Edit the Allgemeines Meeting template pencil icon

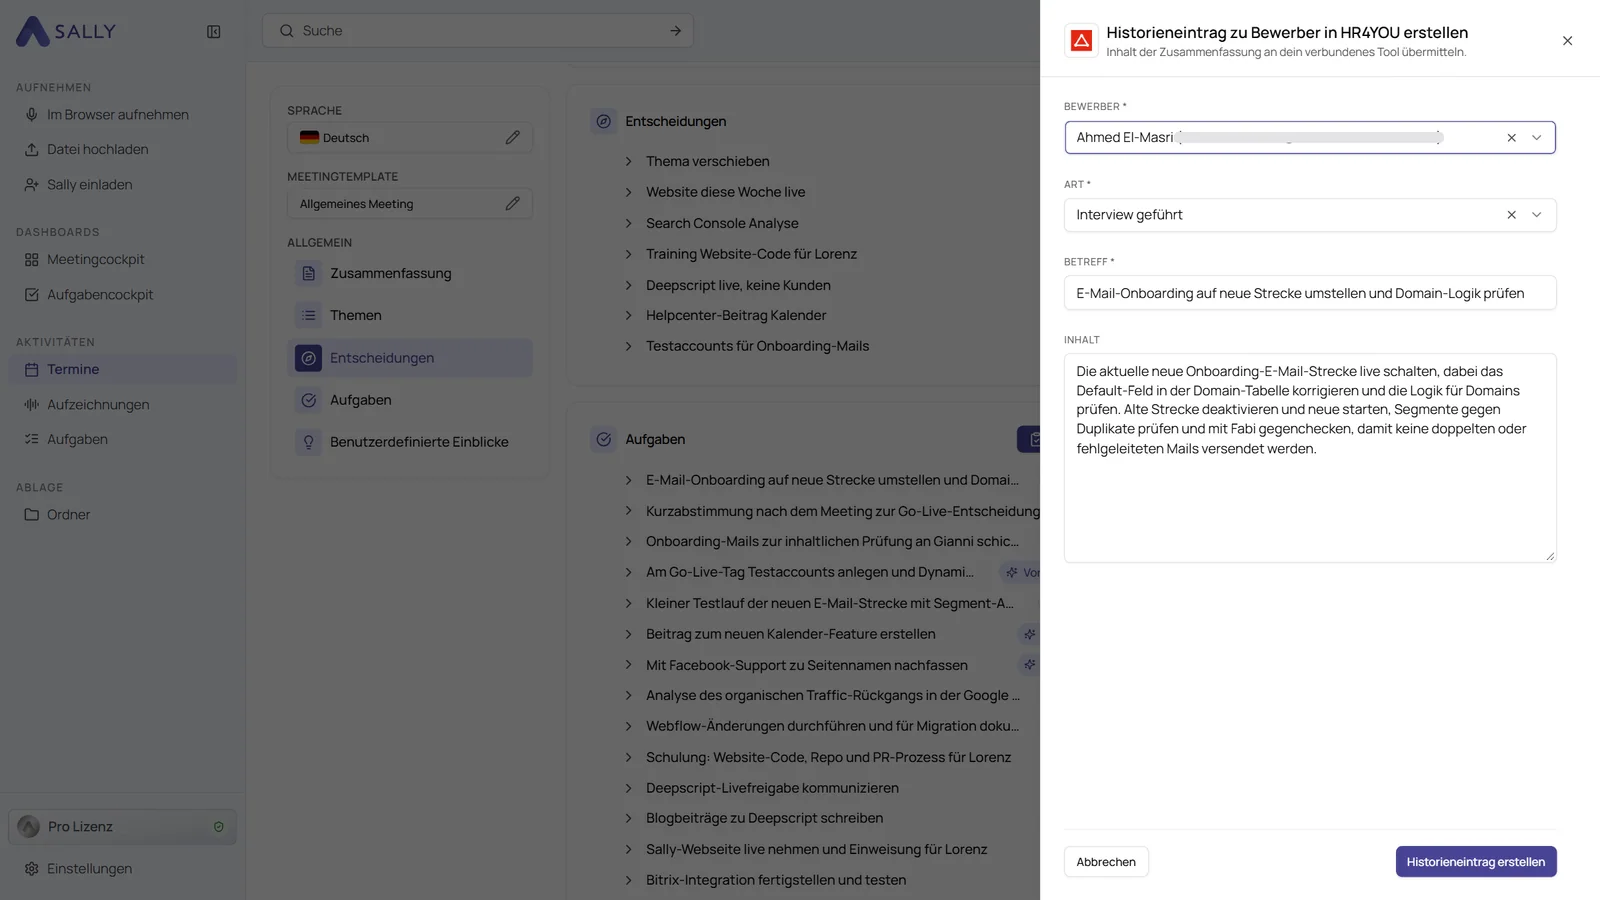(512, 204)
